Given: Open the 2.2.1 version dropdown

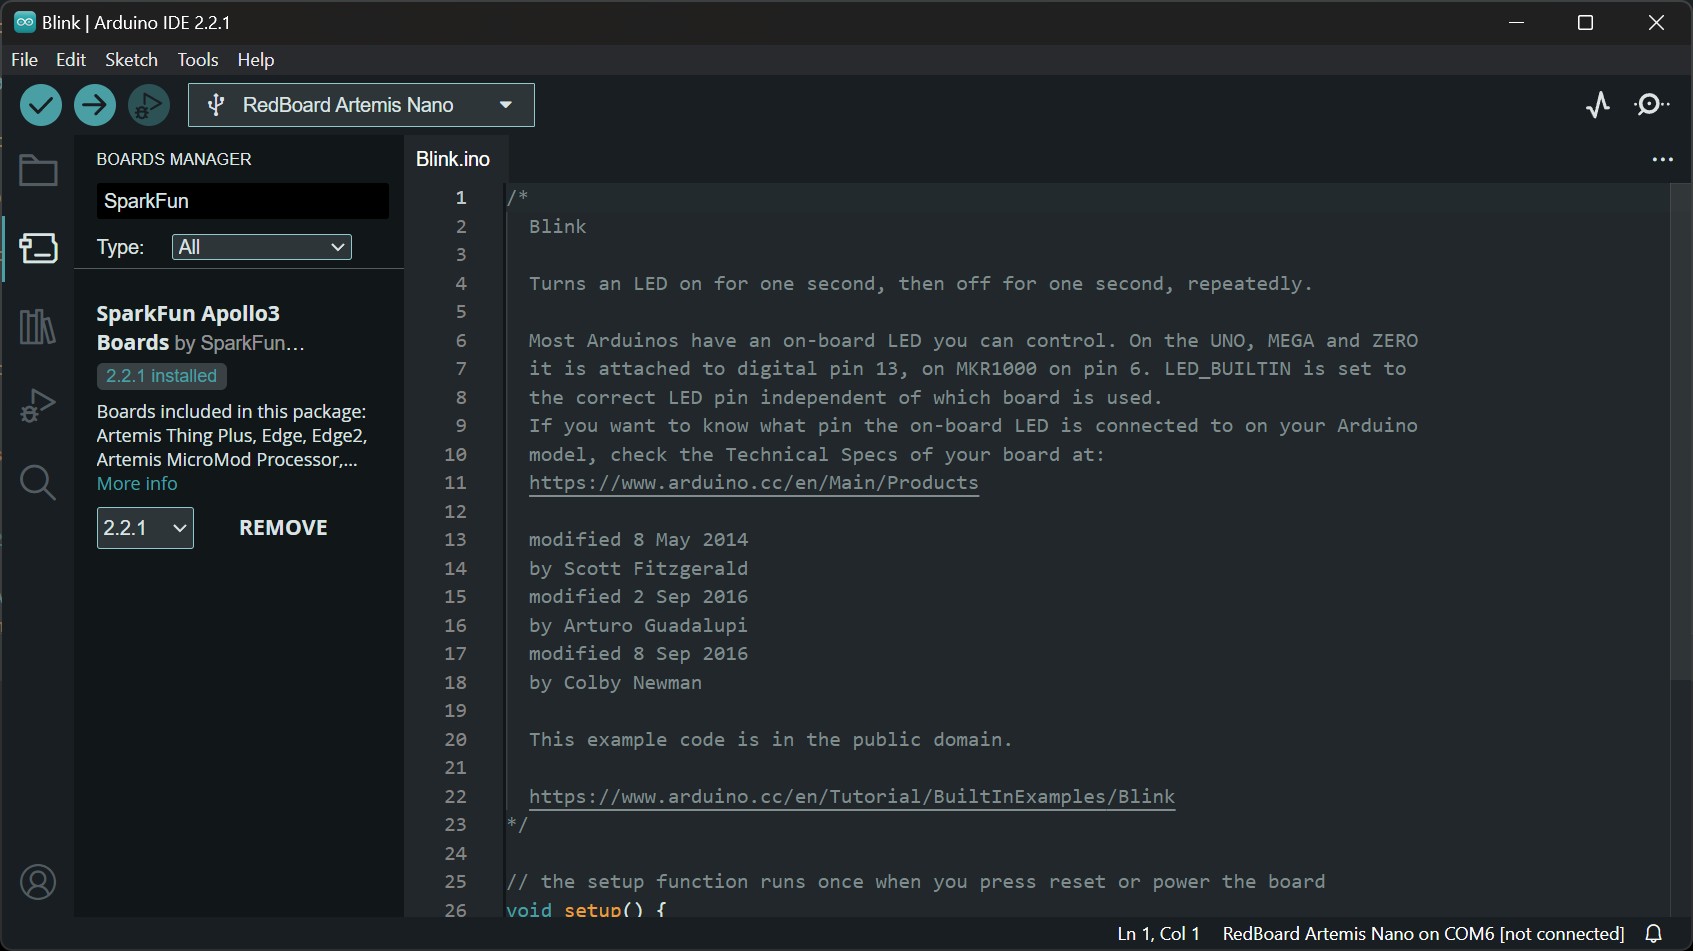Looking at the screenshot, I should [145, 528].
